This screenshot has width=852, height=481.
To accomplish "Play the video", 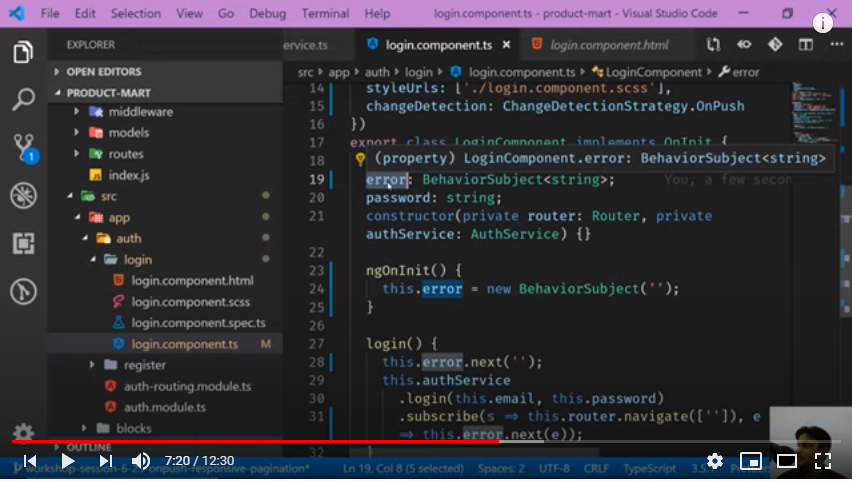I will click(x=67, y=461).
